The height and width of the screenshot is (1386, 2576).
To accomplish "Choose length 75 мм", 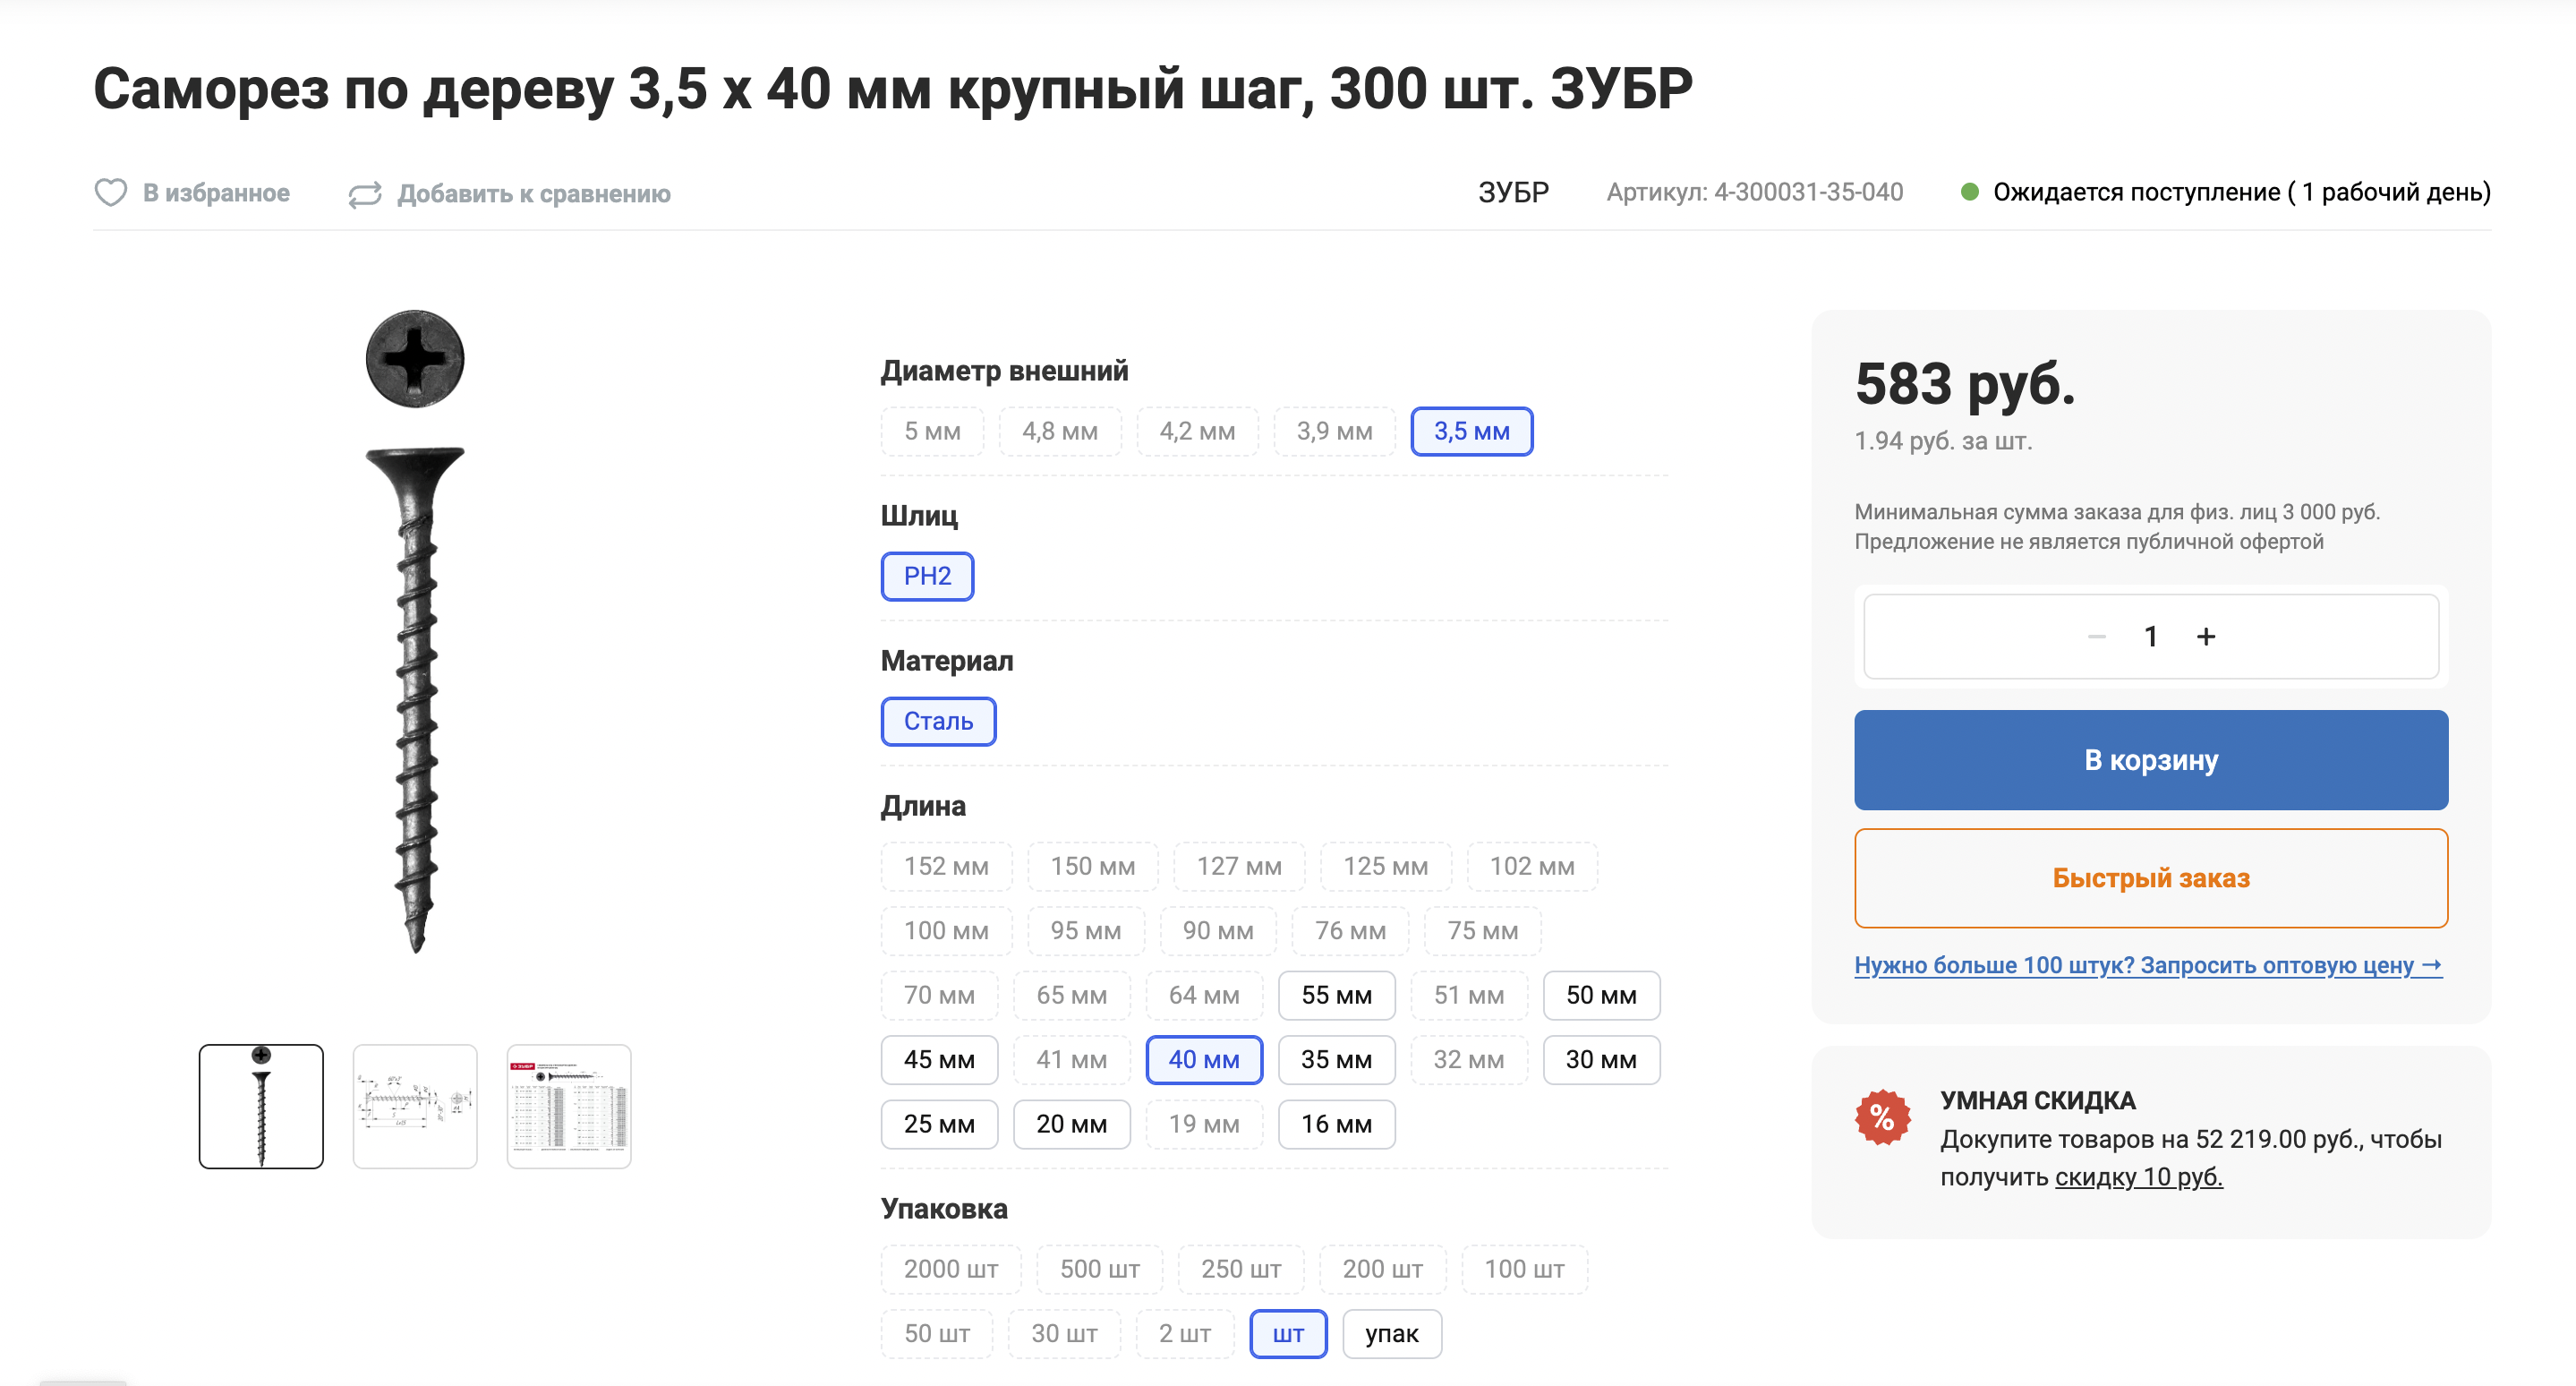I will click(1482, 930).
